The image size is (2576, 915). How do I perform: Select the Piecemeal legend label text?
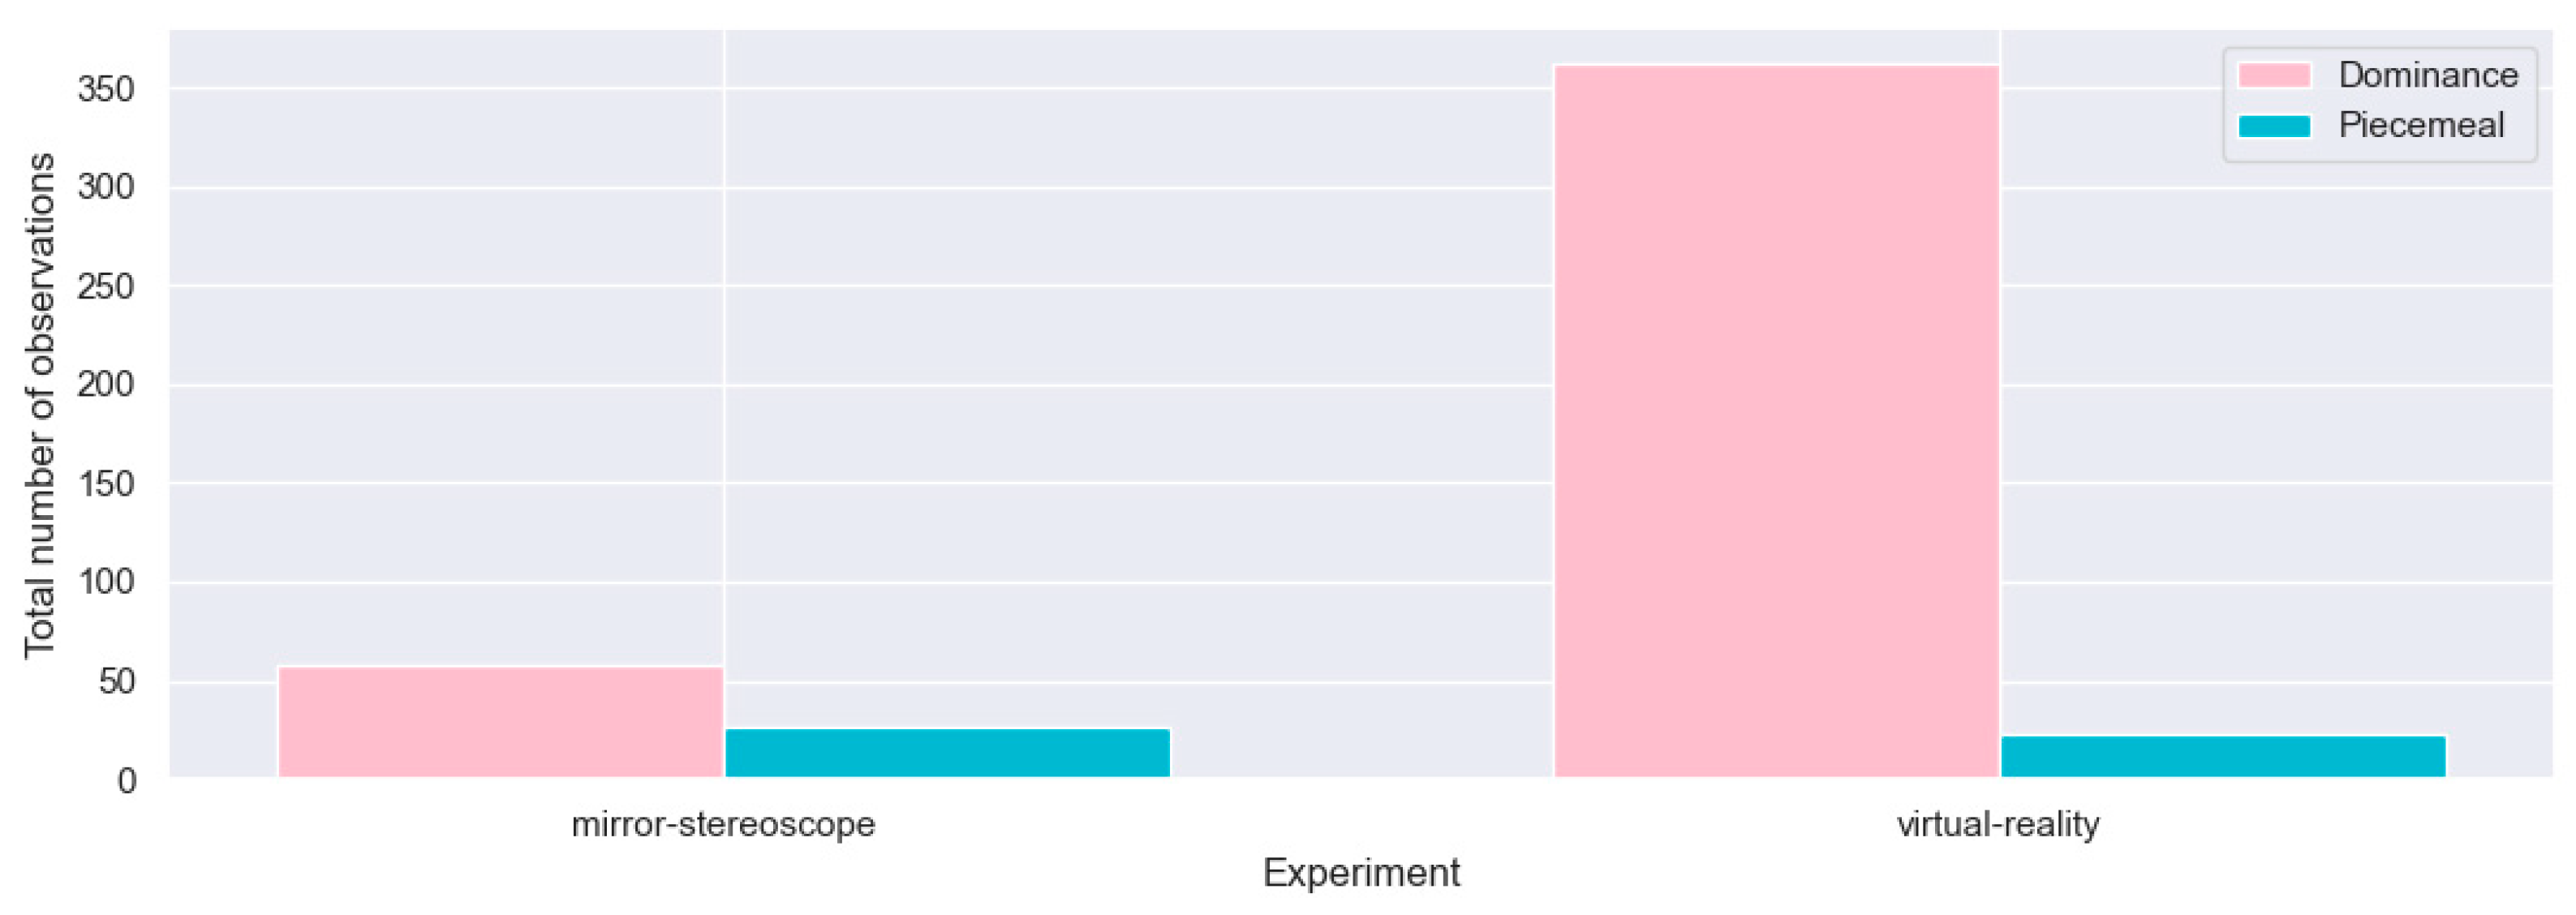2421,126
